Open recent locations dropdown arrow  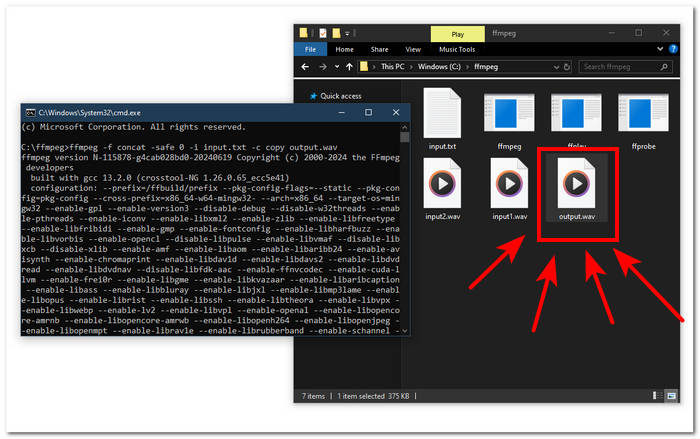[x=337, y=67]
